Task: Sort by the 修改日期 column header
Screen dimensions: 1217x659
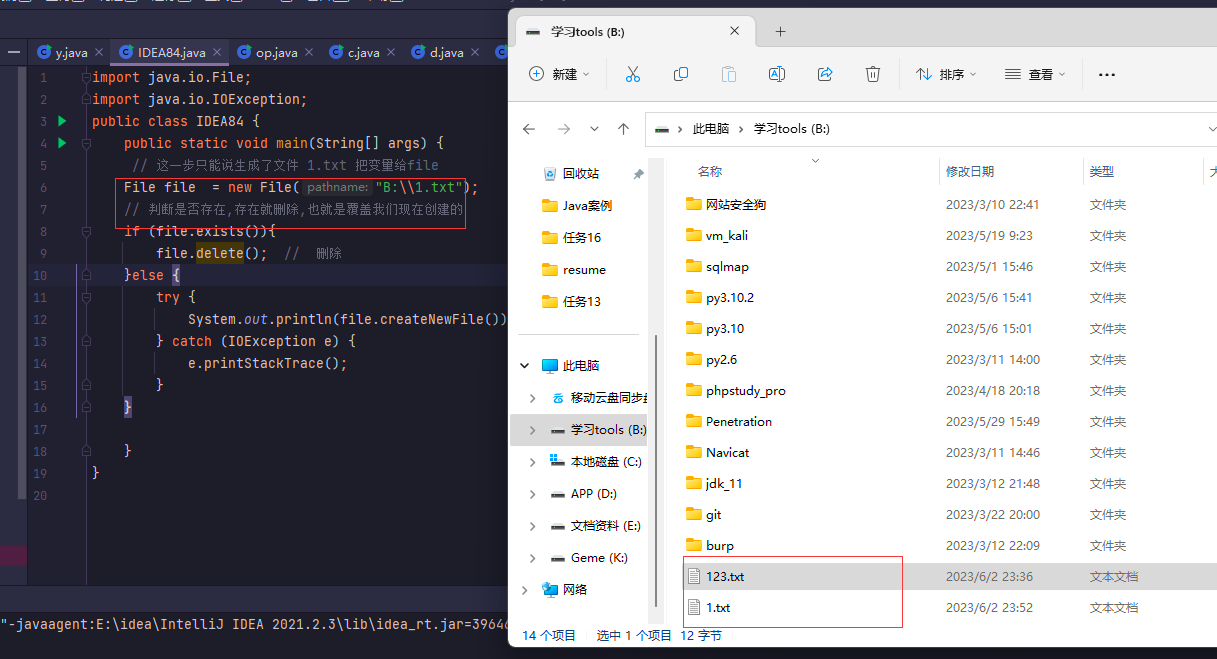Action: (970, 172)
